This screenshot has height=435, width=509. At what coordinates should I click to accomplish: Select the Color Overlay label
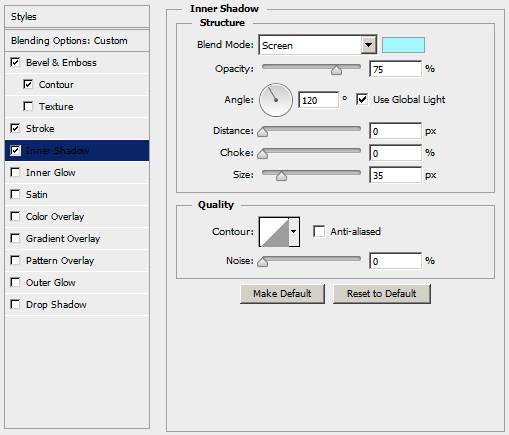click(55, 217)
